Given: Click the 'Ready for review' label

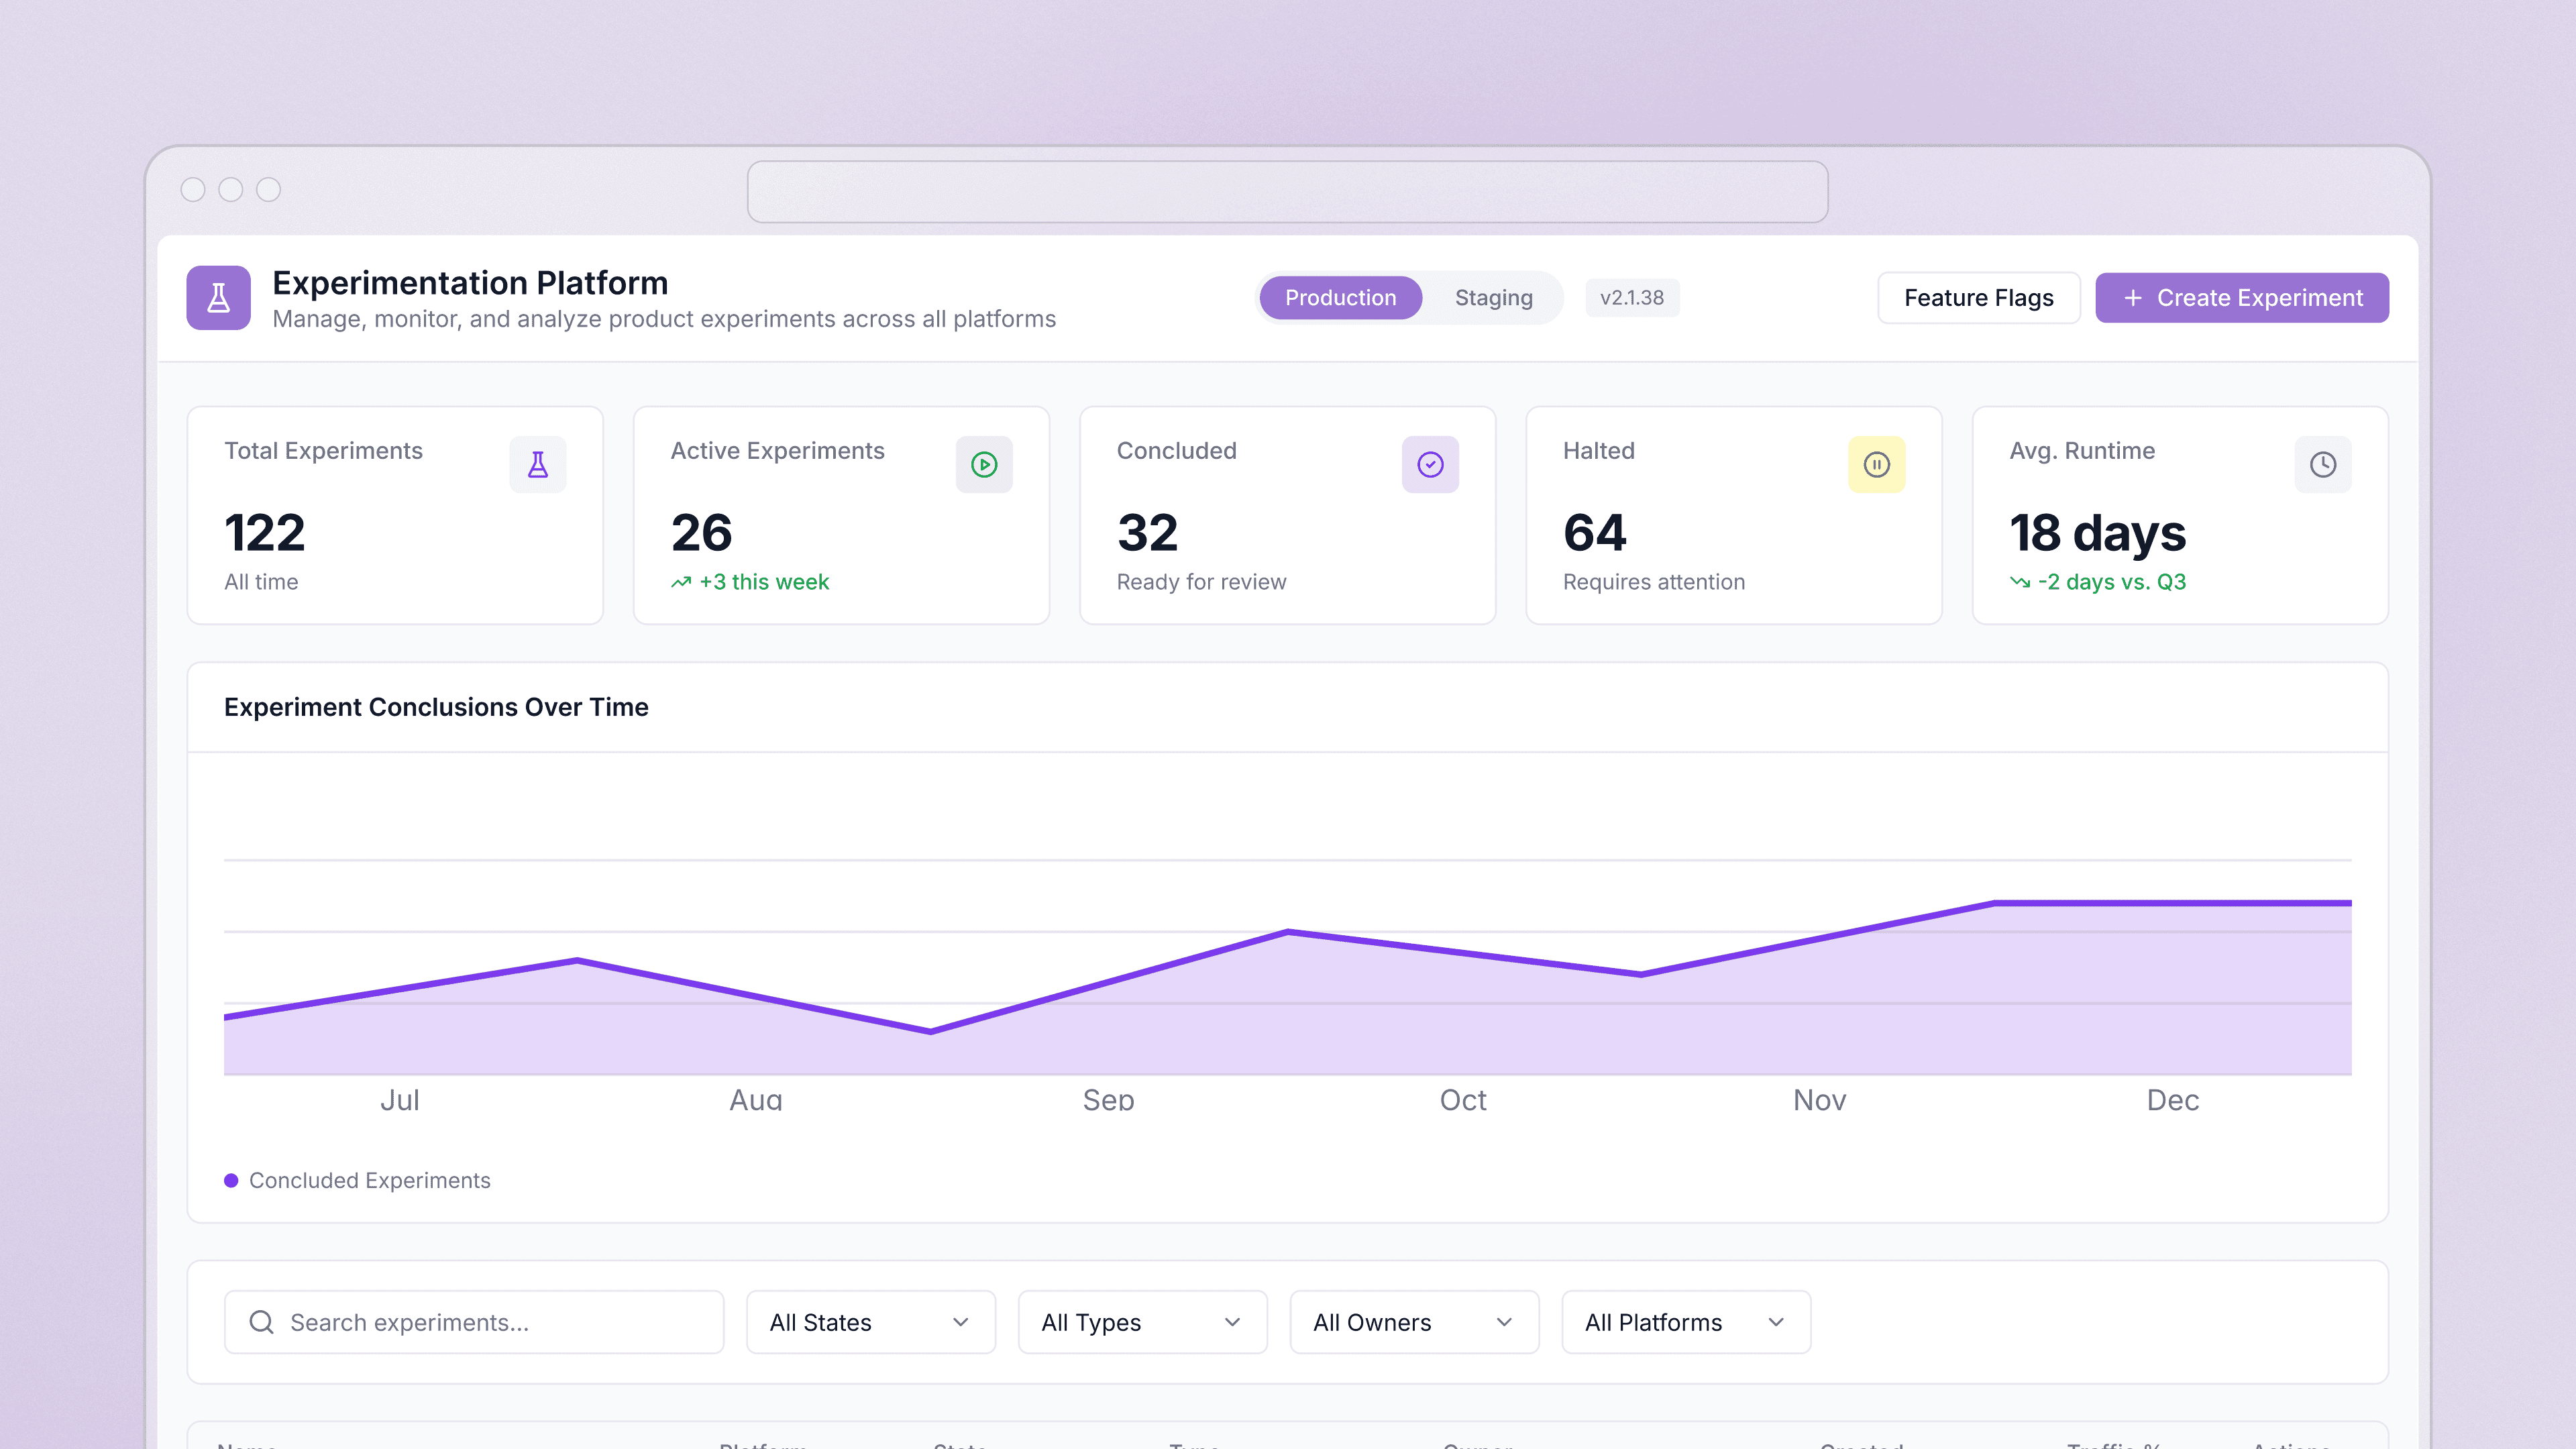Looking at the screenshot, I should point(1201,582).
